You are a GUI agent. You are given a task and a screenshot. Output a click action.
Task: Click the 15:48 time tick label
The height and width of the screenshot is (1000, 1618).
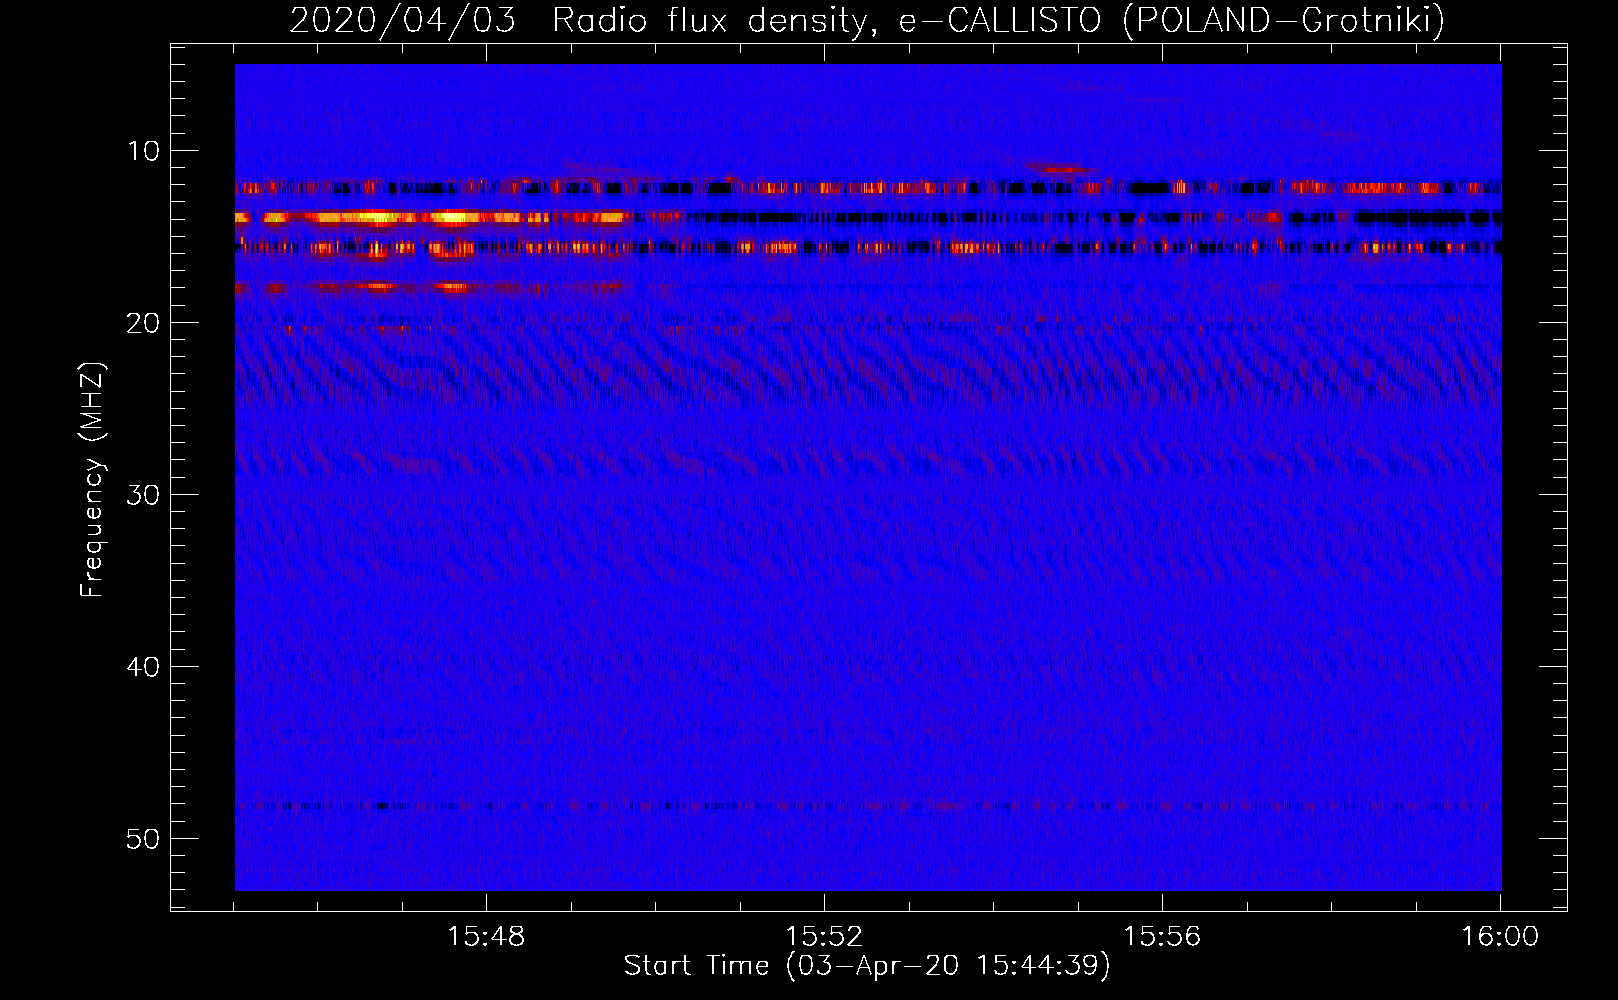[486, 936]
